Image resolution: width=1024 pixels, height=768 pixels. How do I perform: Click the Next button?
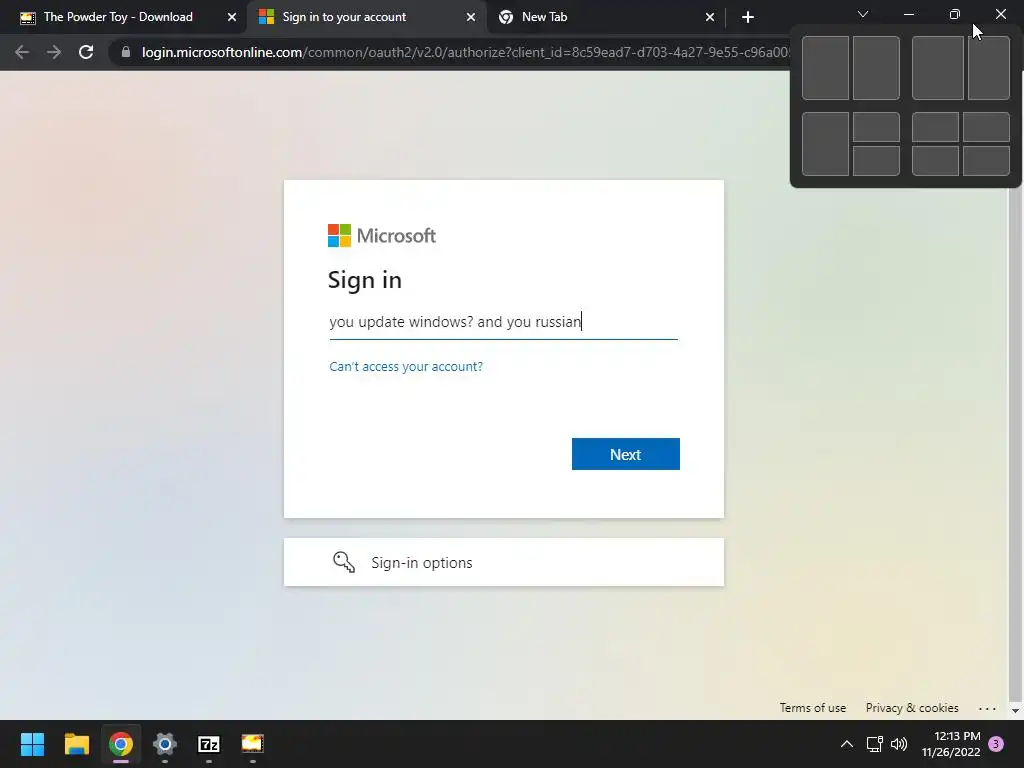(x=626, y=454)
